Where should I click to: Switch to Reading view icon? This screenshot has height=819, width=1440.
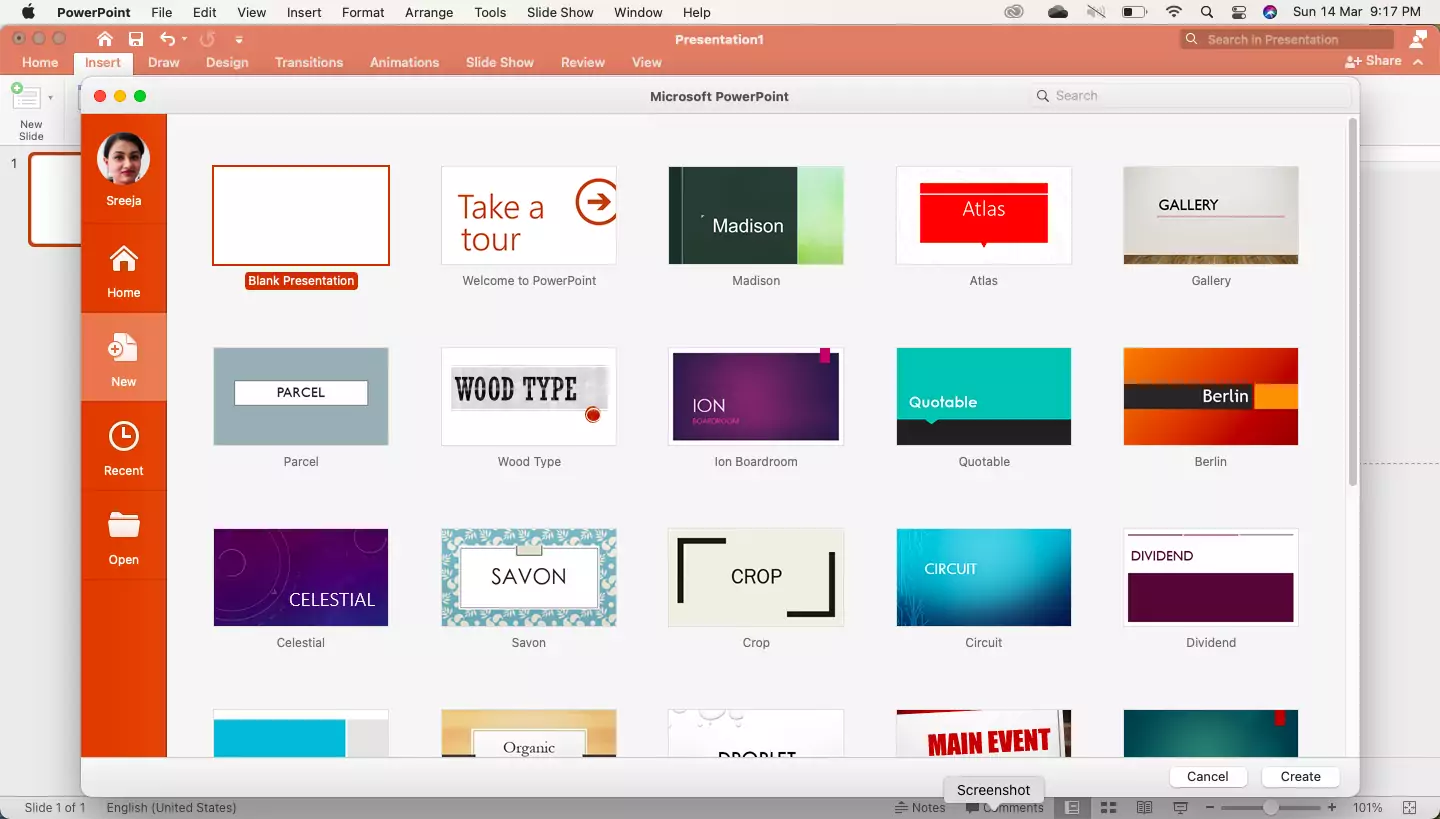(x=1144, y=807)
